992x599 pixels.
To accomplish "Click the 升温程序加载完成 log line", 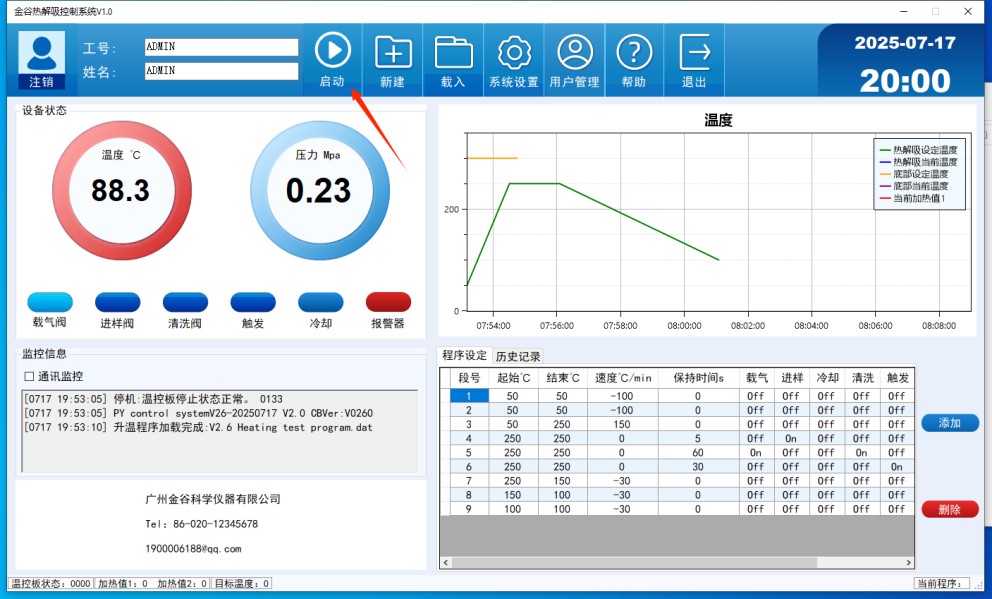I will click(198, 428).
